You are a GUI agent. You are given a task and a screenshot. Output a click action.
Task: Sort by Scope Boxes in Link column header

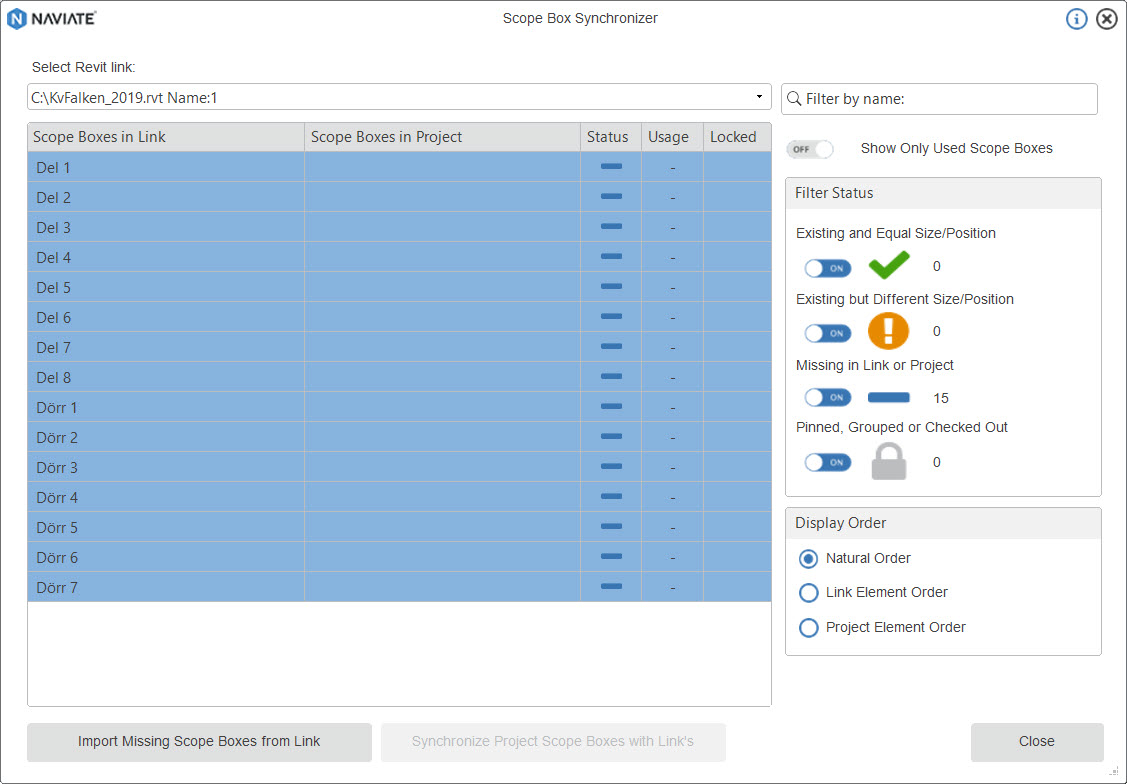(165, 137)
